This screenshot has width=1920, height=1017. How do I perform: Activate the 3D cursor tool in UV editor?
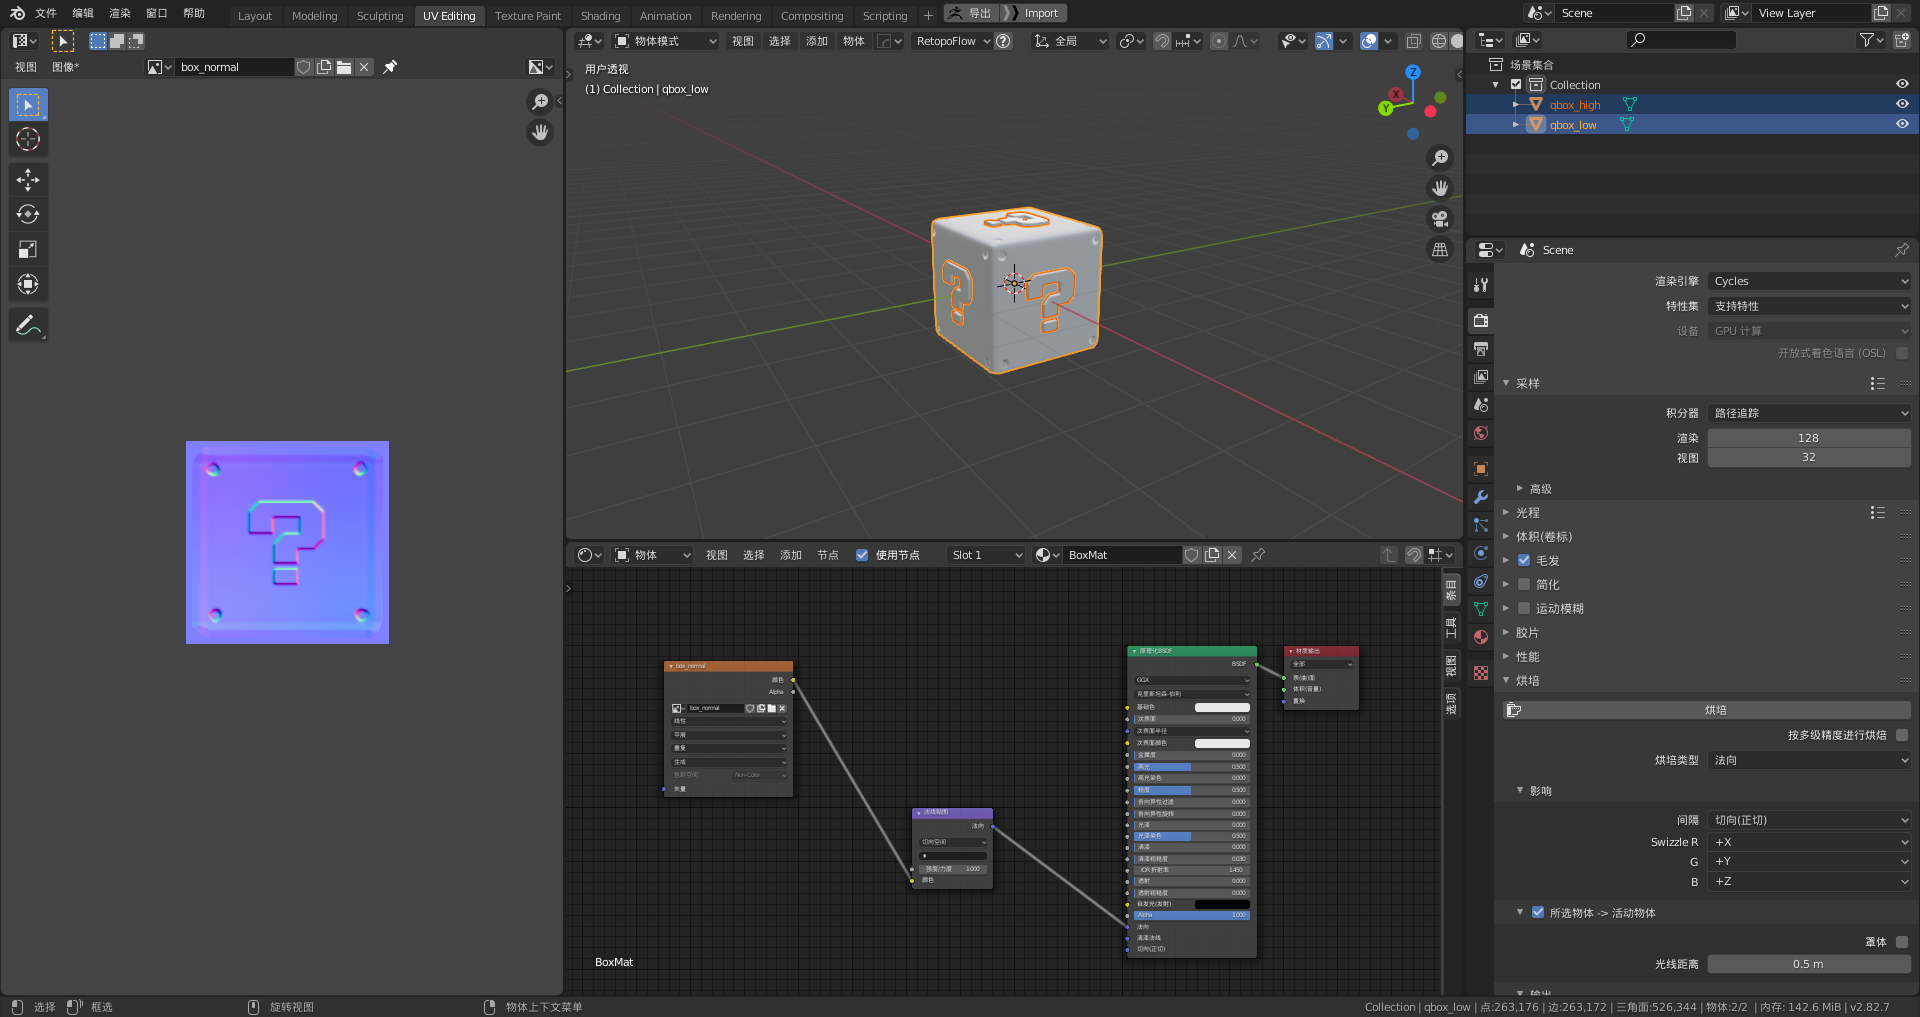tap(28, 139)
